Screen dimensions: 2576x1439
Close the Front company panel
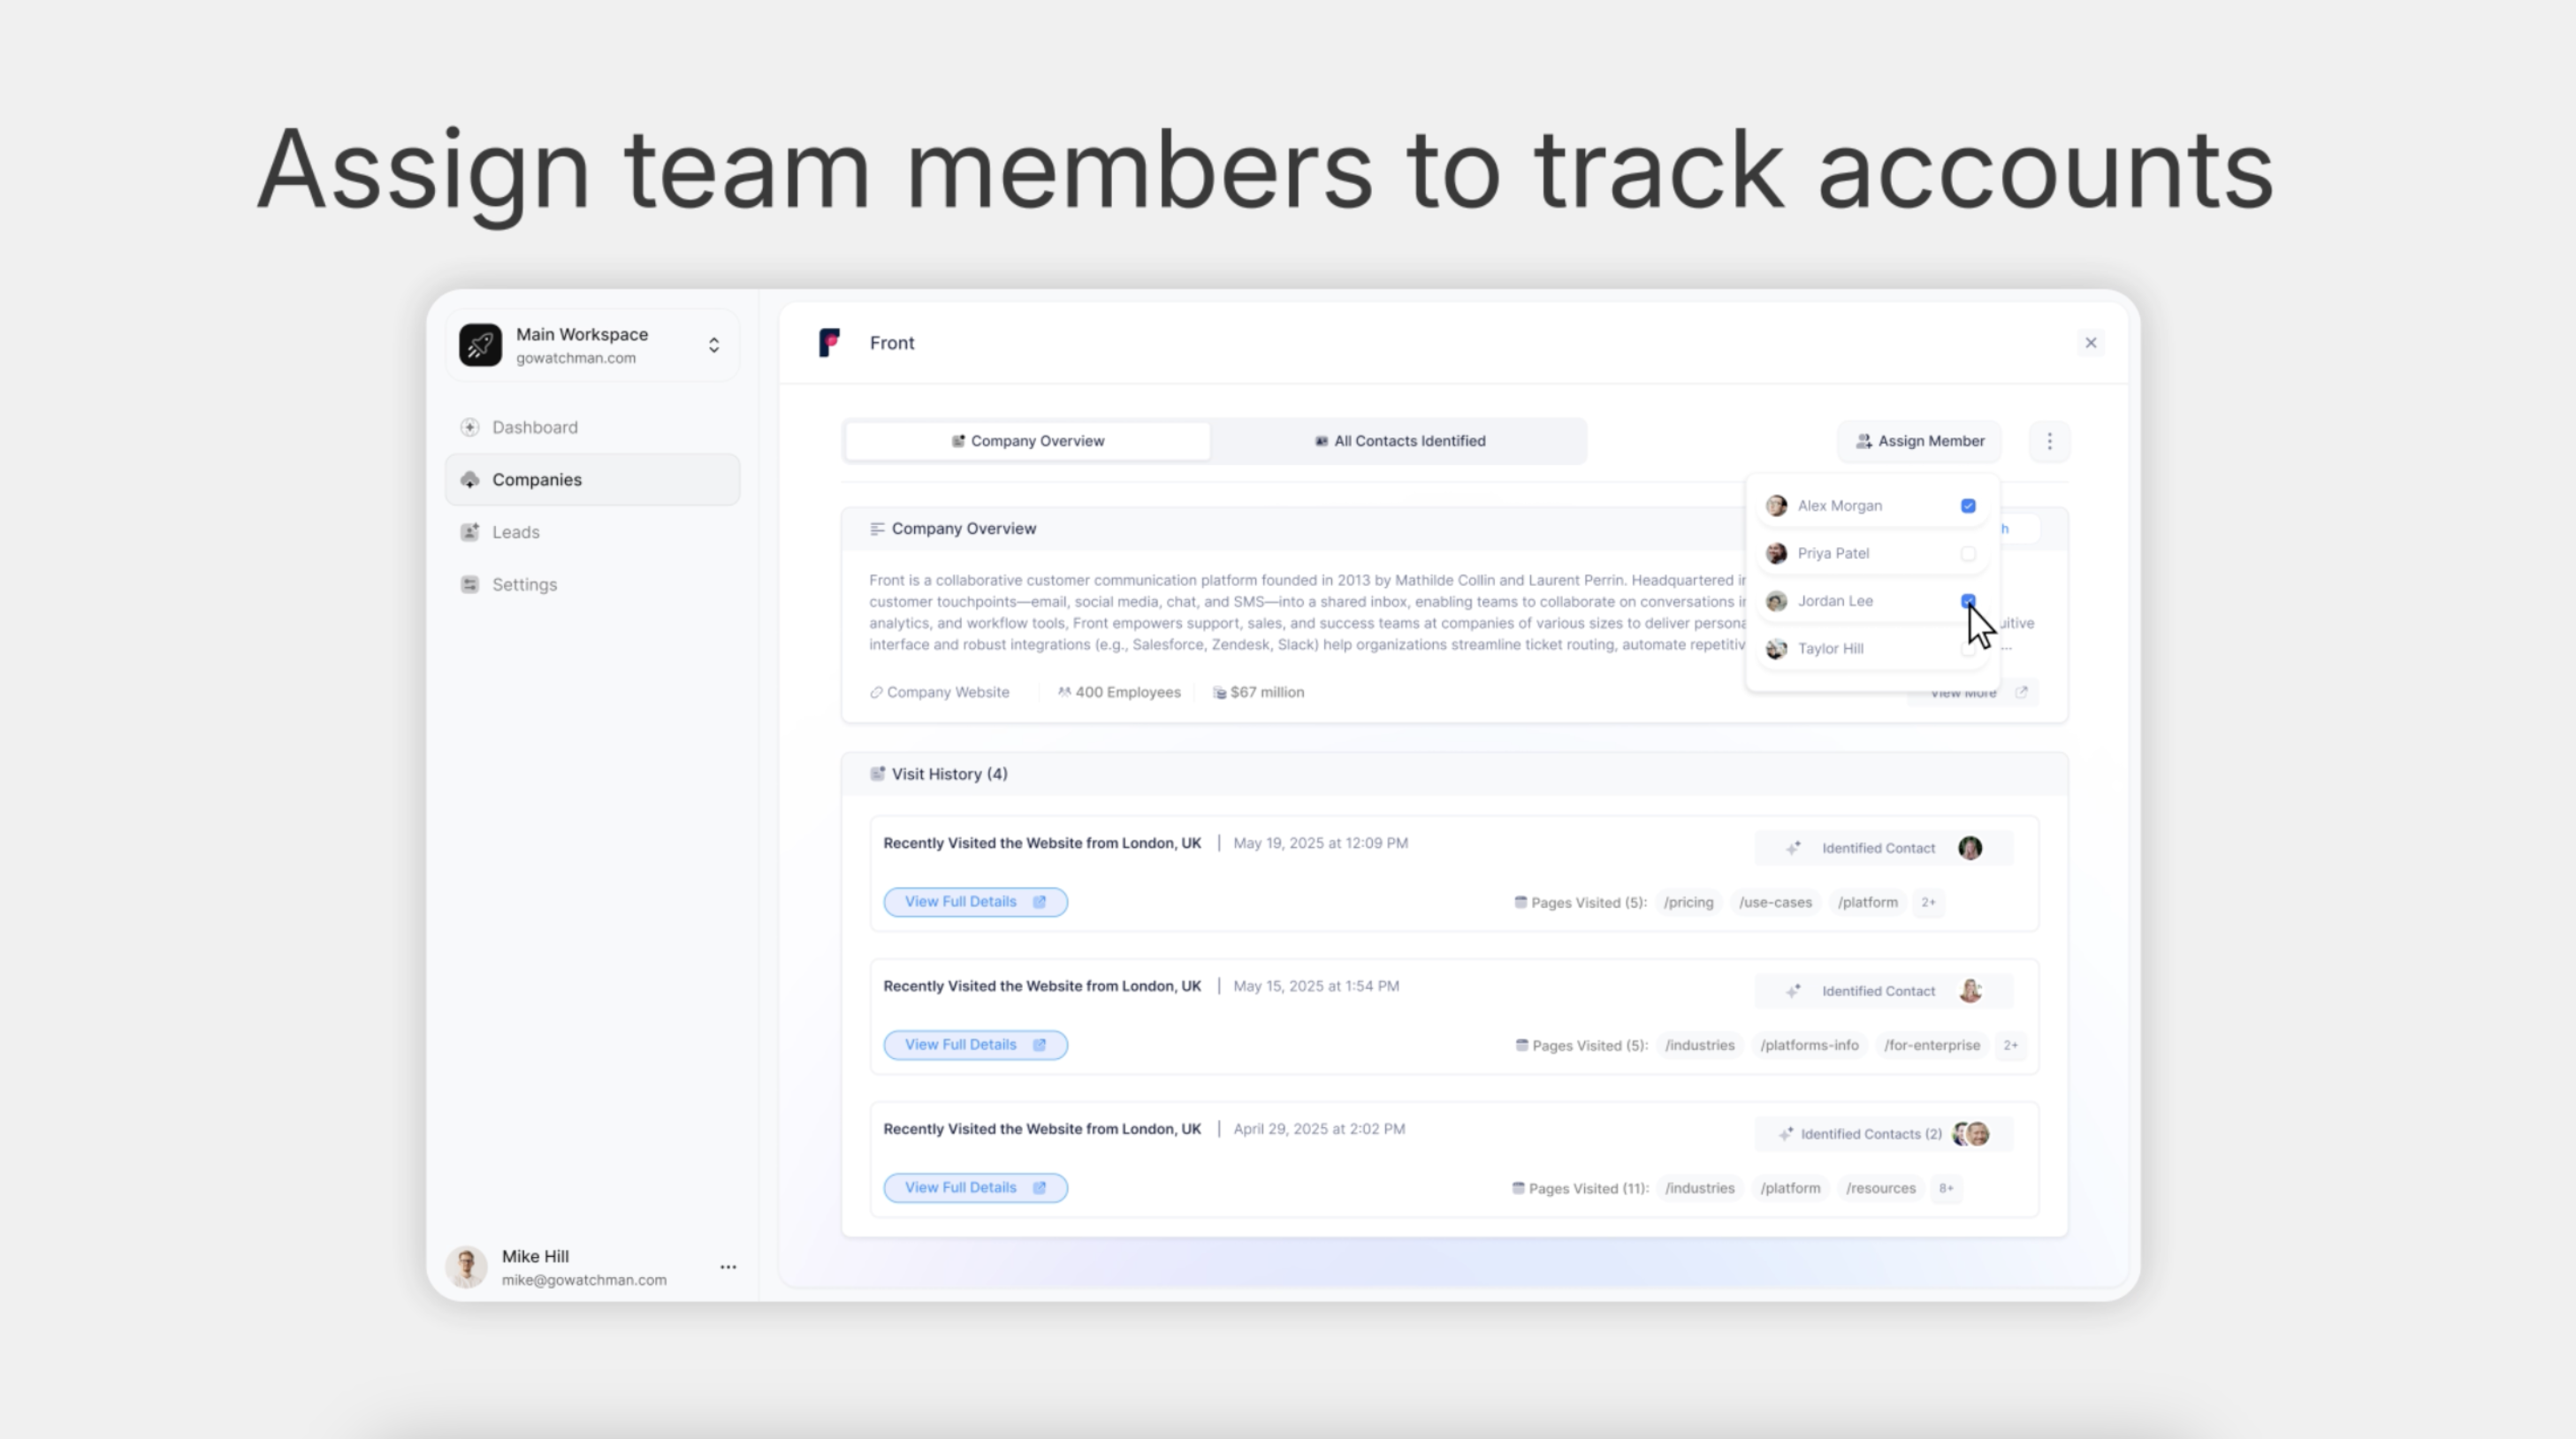click(x=2090, y=343)
